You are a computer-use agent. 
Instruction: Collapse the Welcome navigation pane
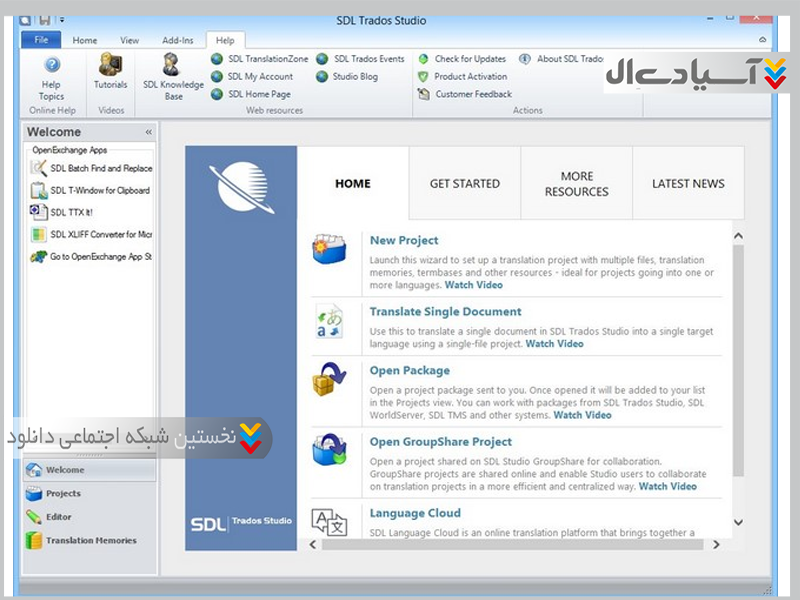tap(149, 132)
